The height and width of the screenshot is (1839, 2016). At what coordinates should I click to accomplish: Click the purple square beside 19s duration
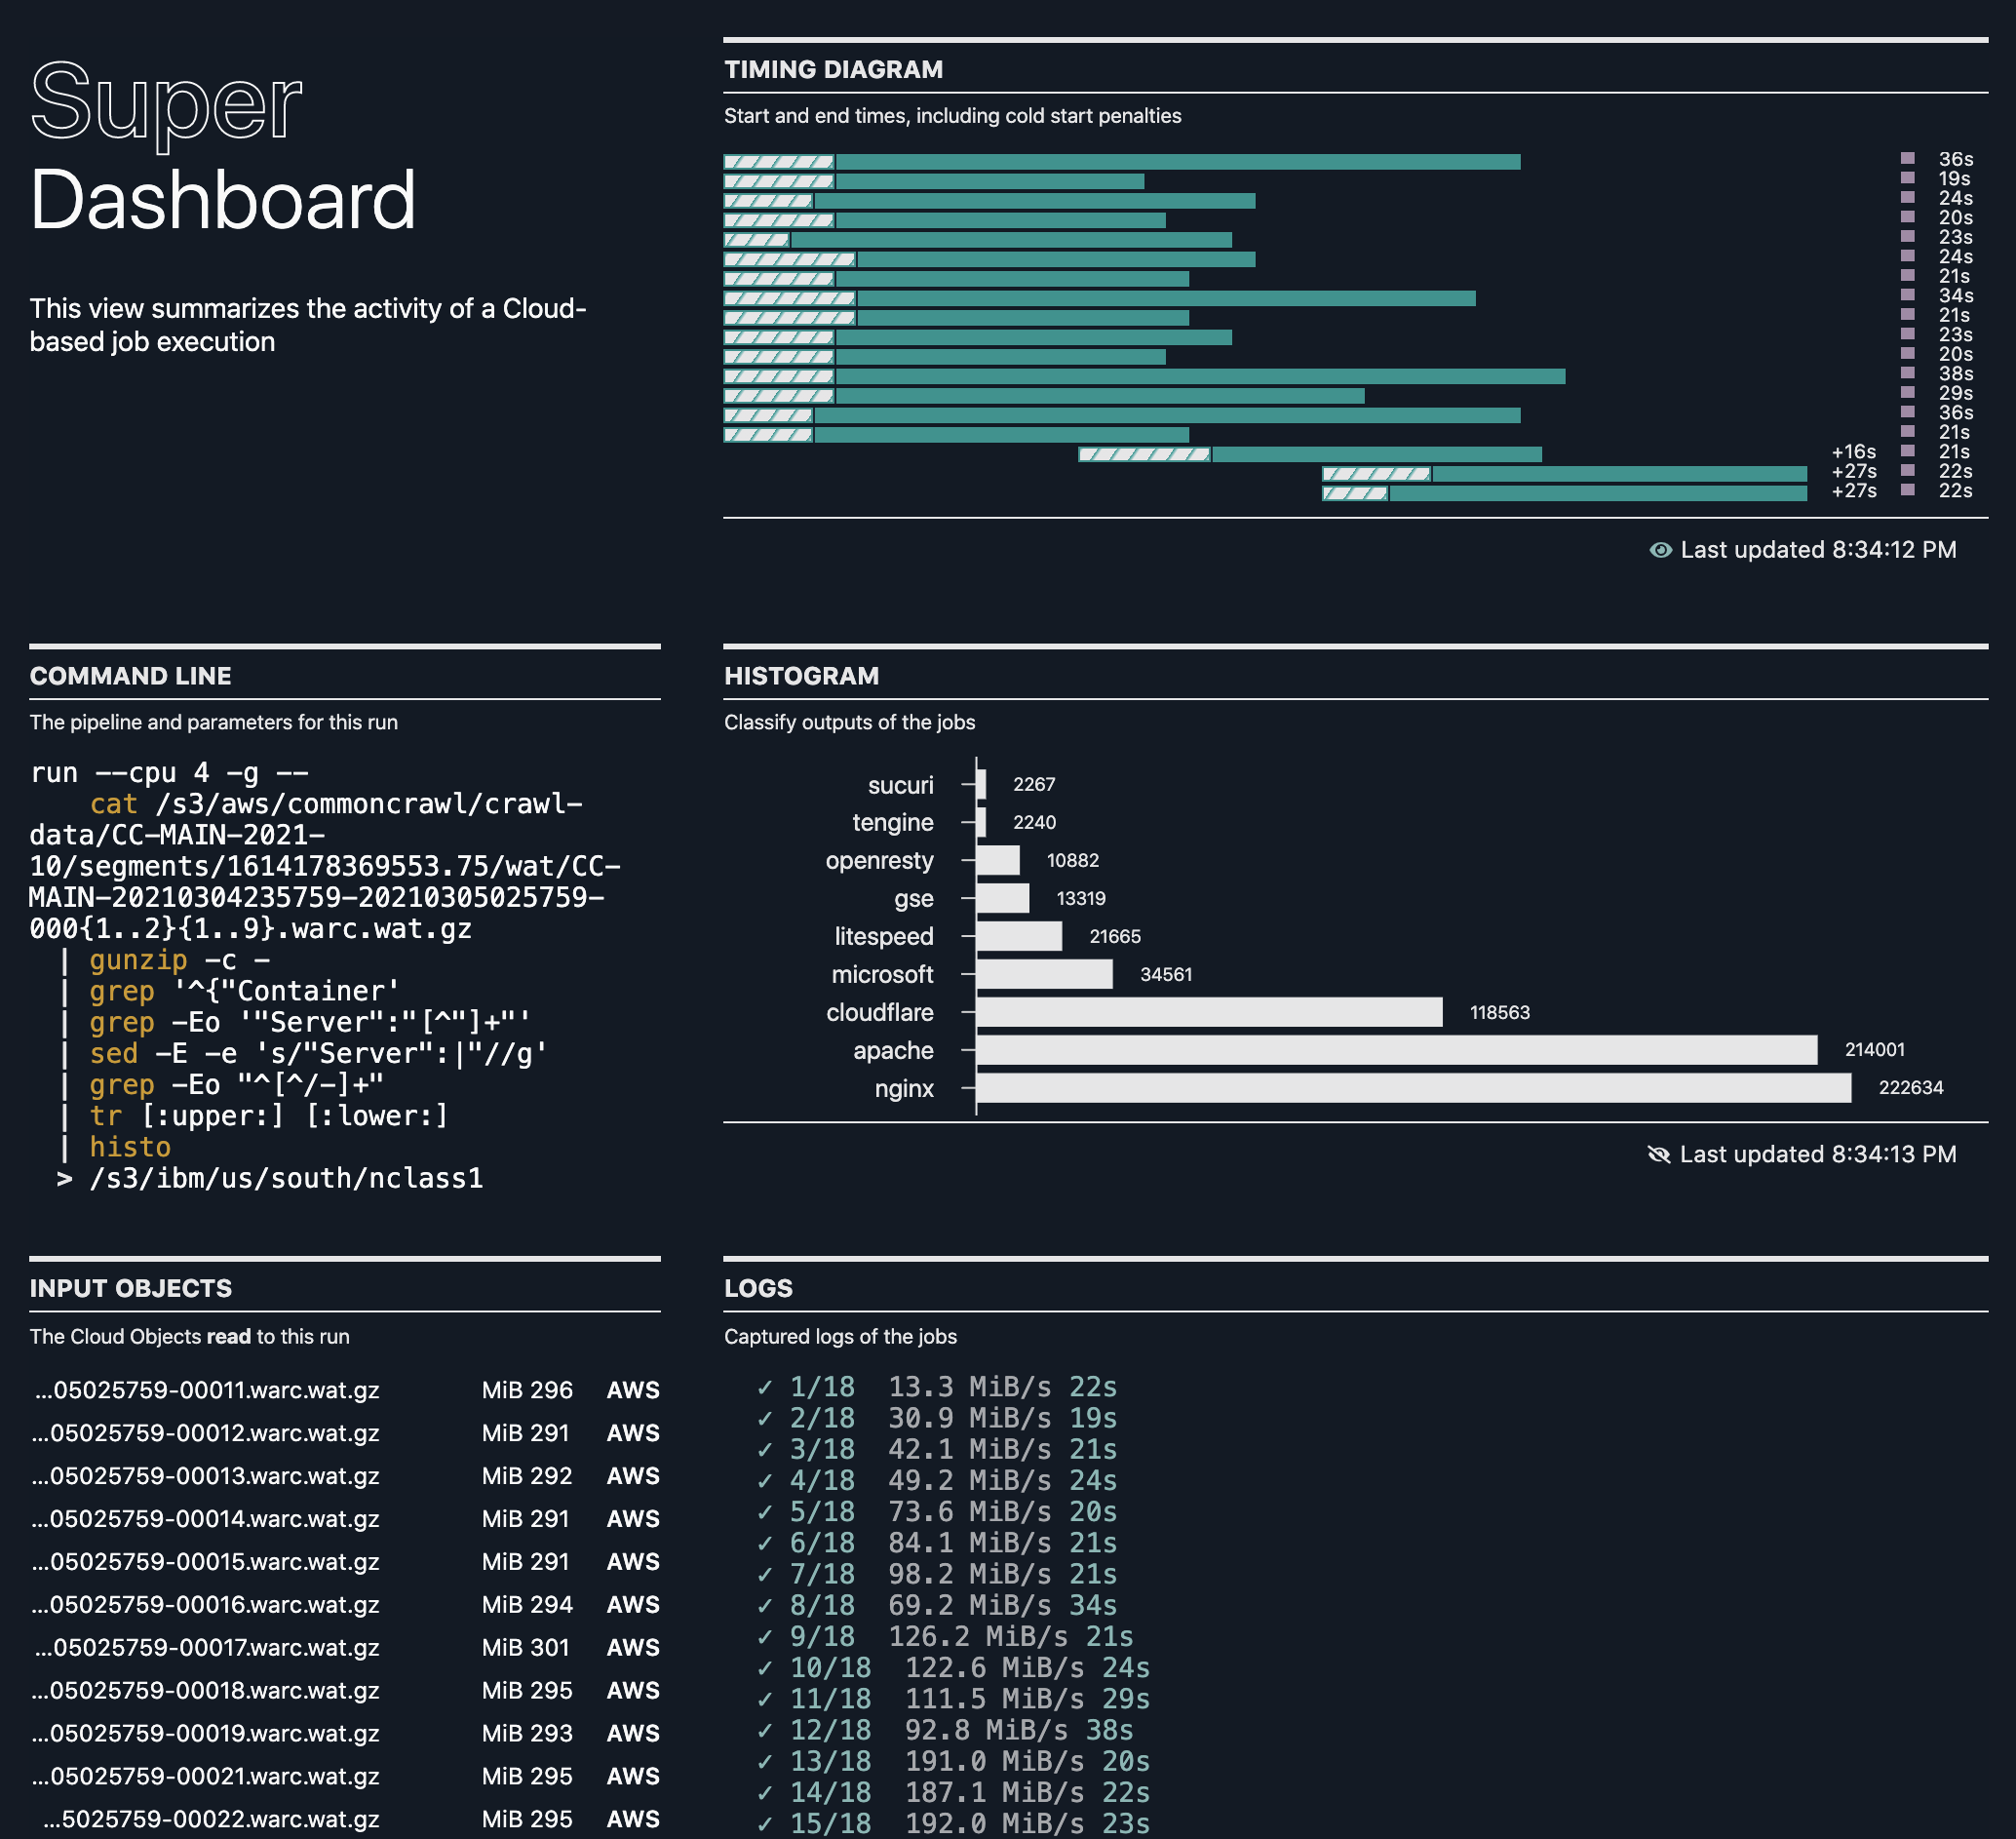[x=1908, y=178]
